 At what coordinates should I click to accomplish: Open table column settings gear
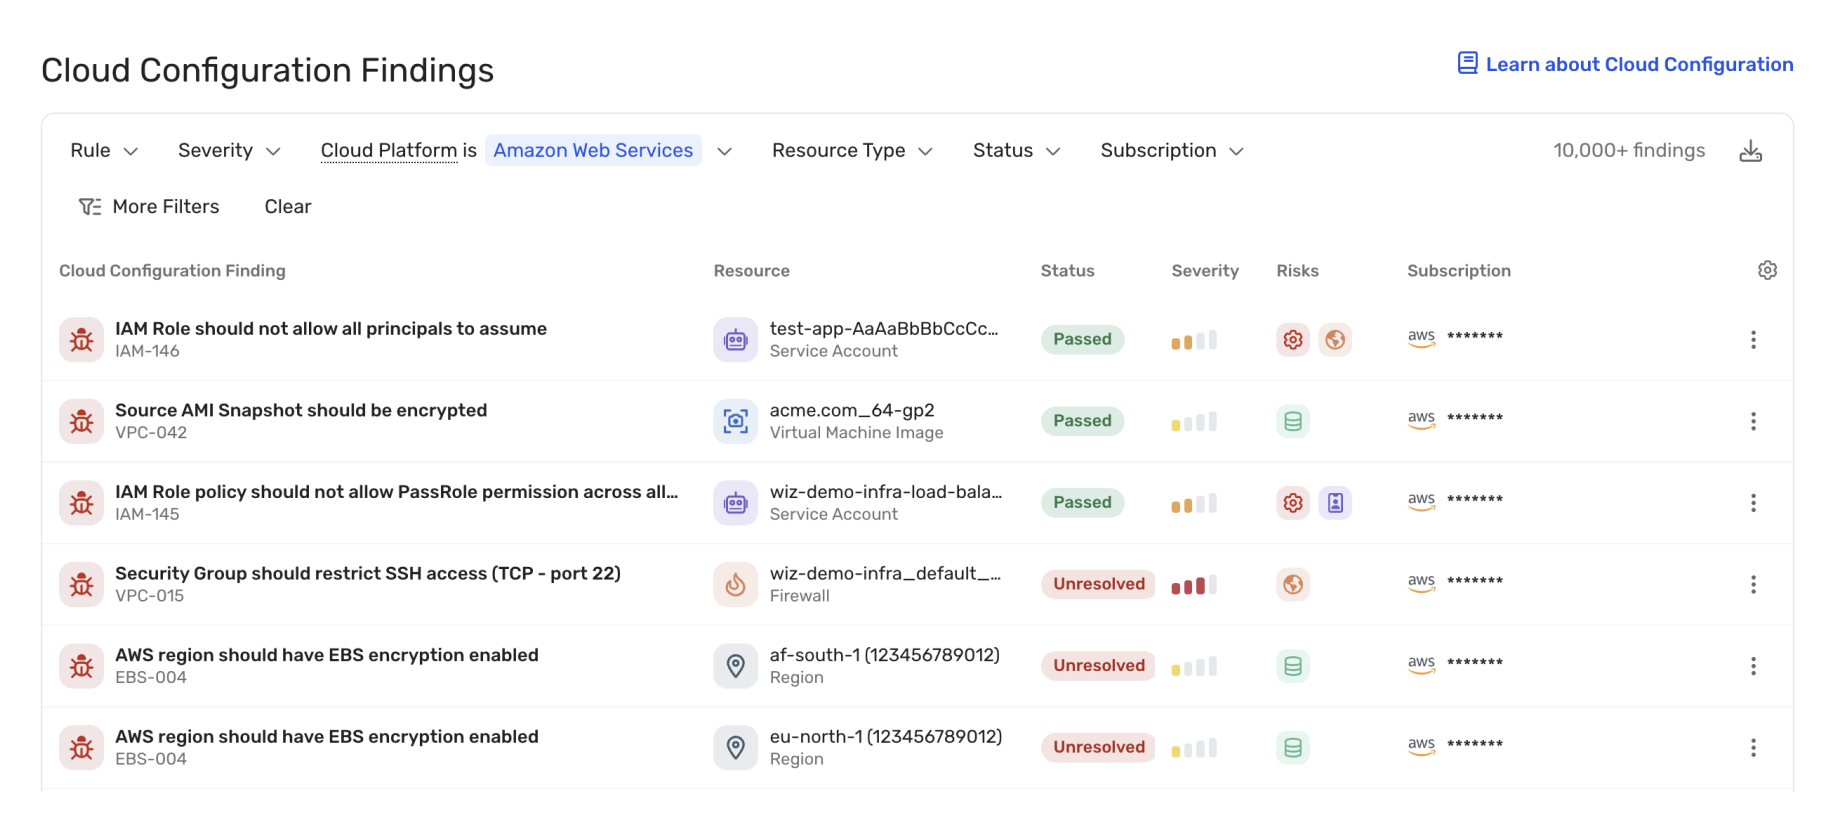1767,271
